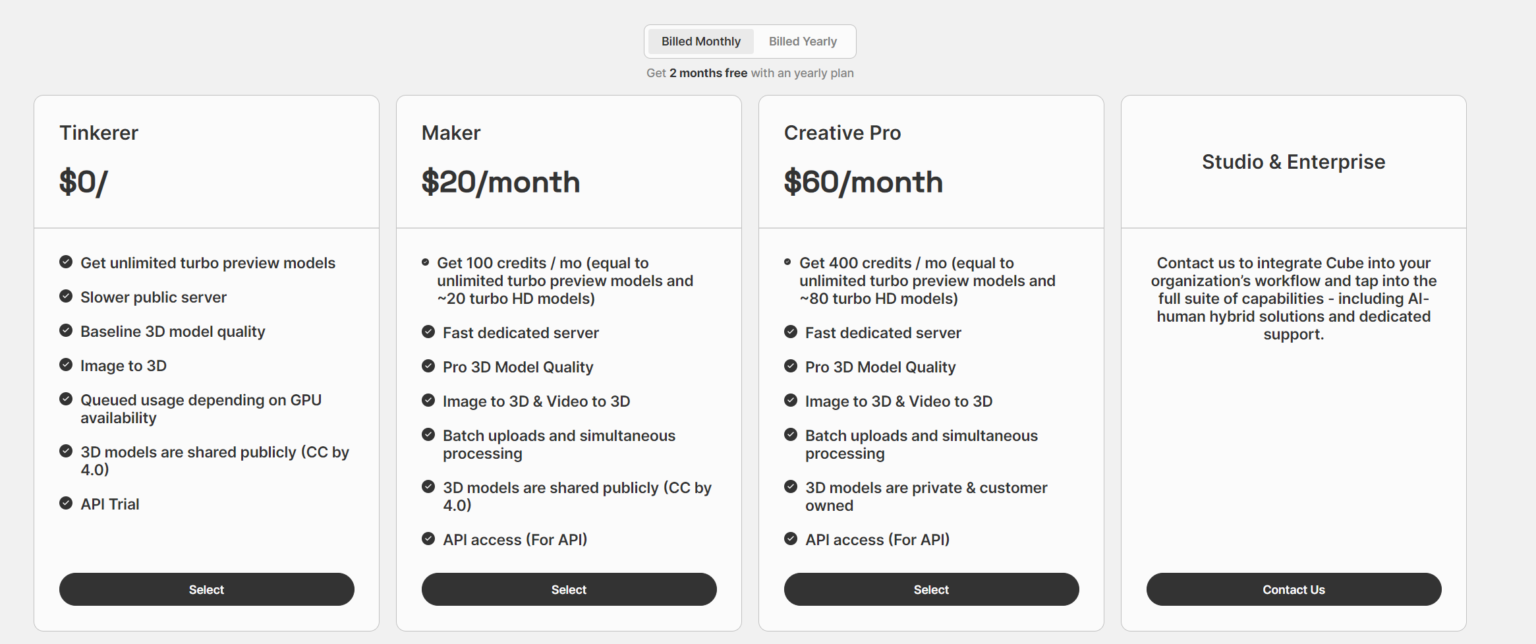
Task: Select the Creative Pro plan
Action: pyautogui.click(x=930, y=590)
